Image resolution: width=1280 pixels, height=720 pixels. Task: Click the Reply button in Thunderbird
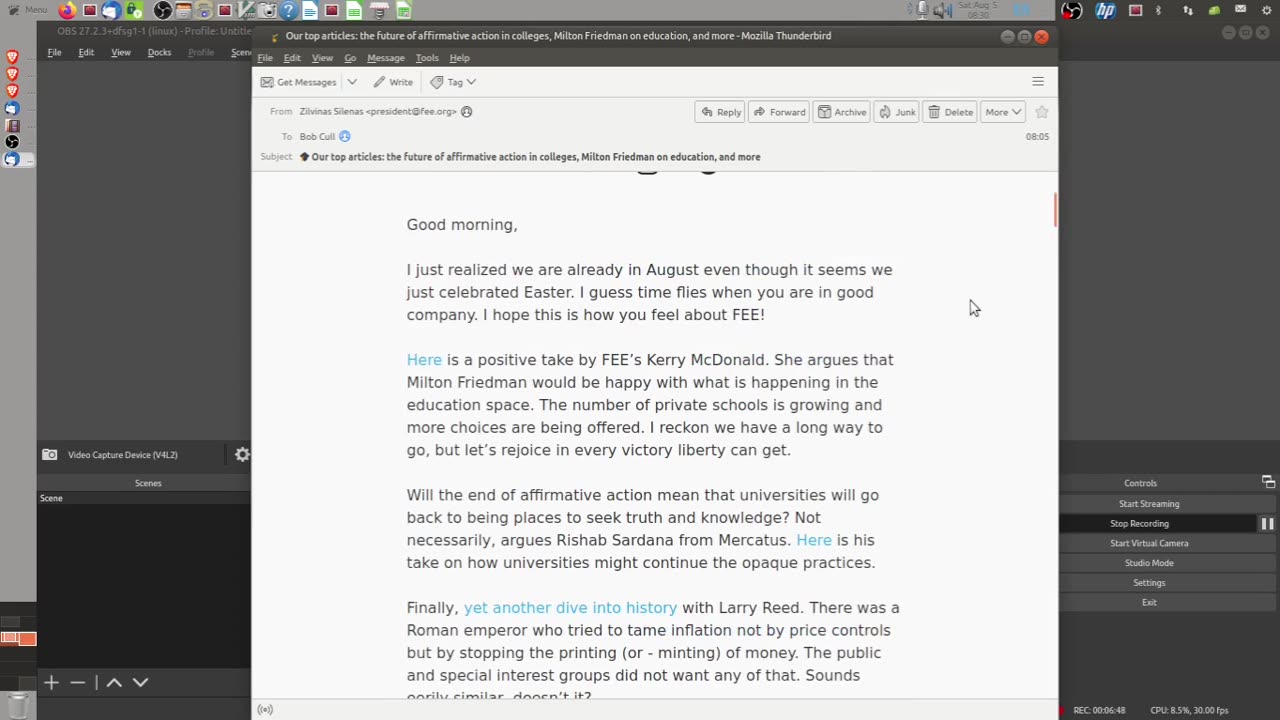pos(721,112)
